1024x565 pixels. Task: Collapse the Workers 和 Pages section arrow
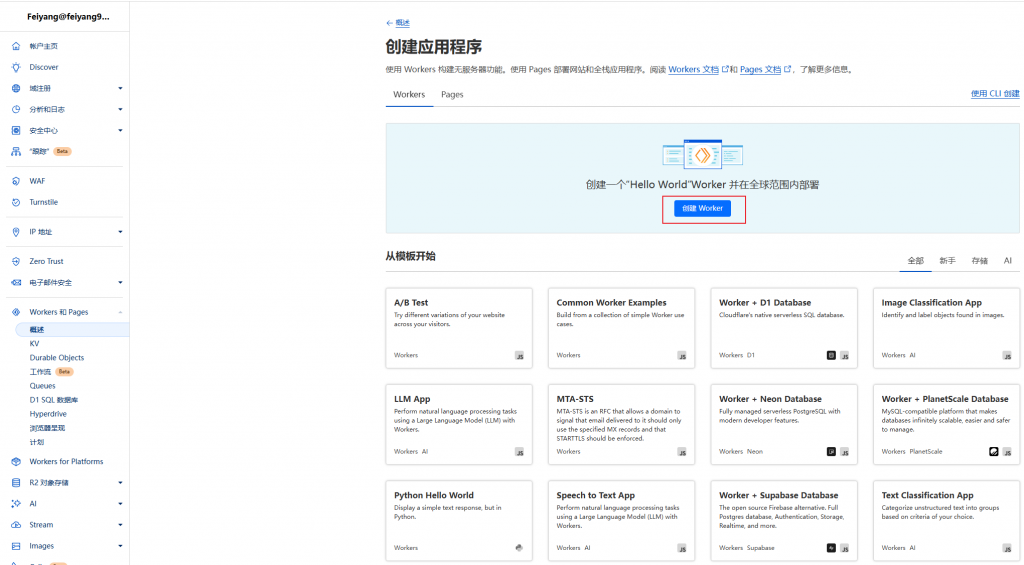point(120,312)
